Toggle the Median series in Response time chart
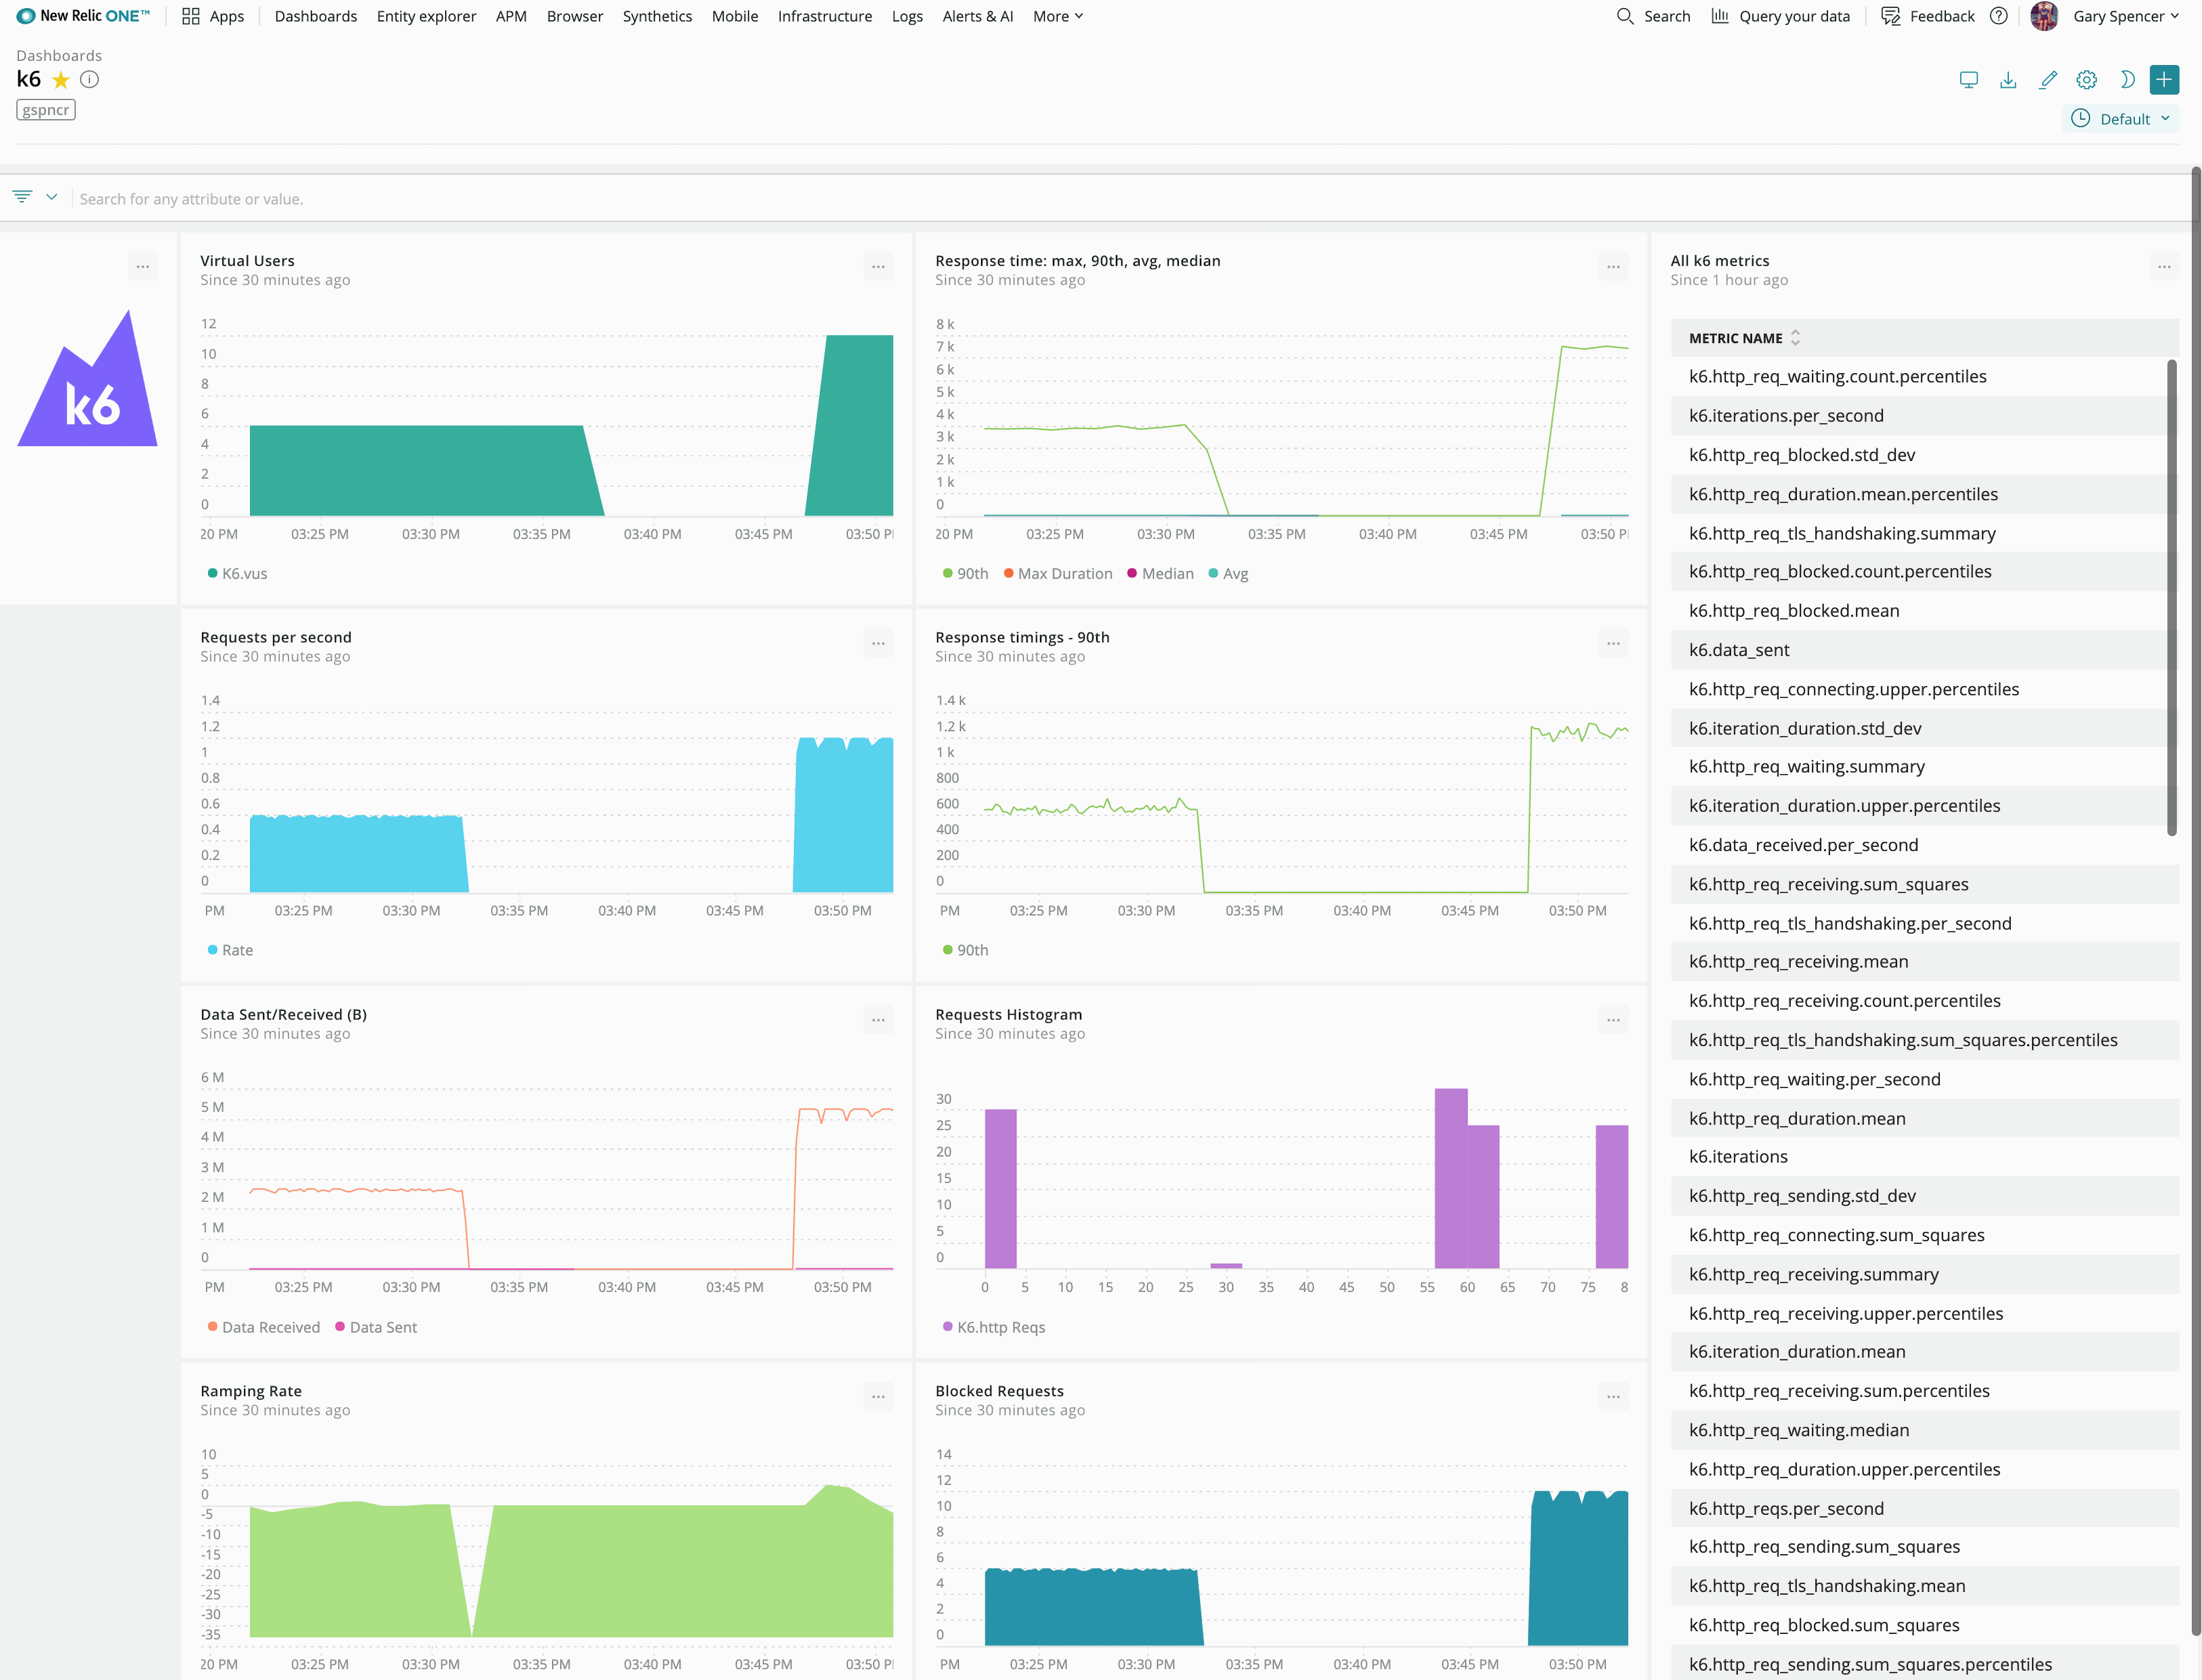This screenshot has height=1680, width=2202. tap(1161, 573)
